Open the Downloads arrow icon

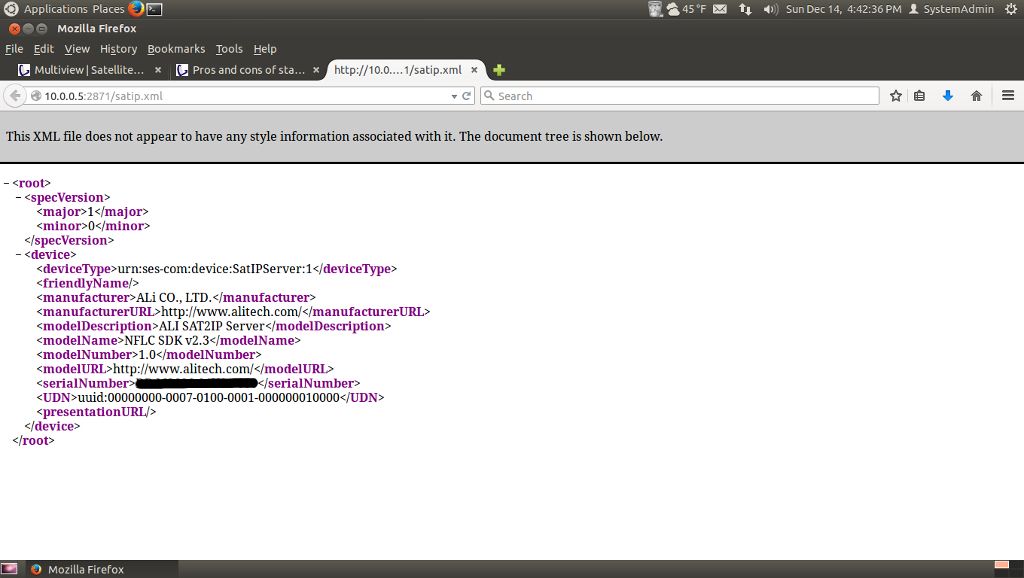[948, 96]
